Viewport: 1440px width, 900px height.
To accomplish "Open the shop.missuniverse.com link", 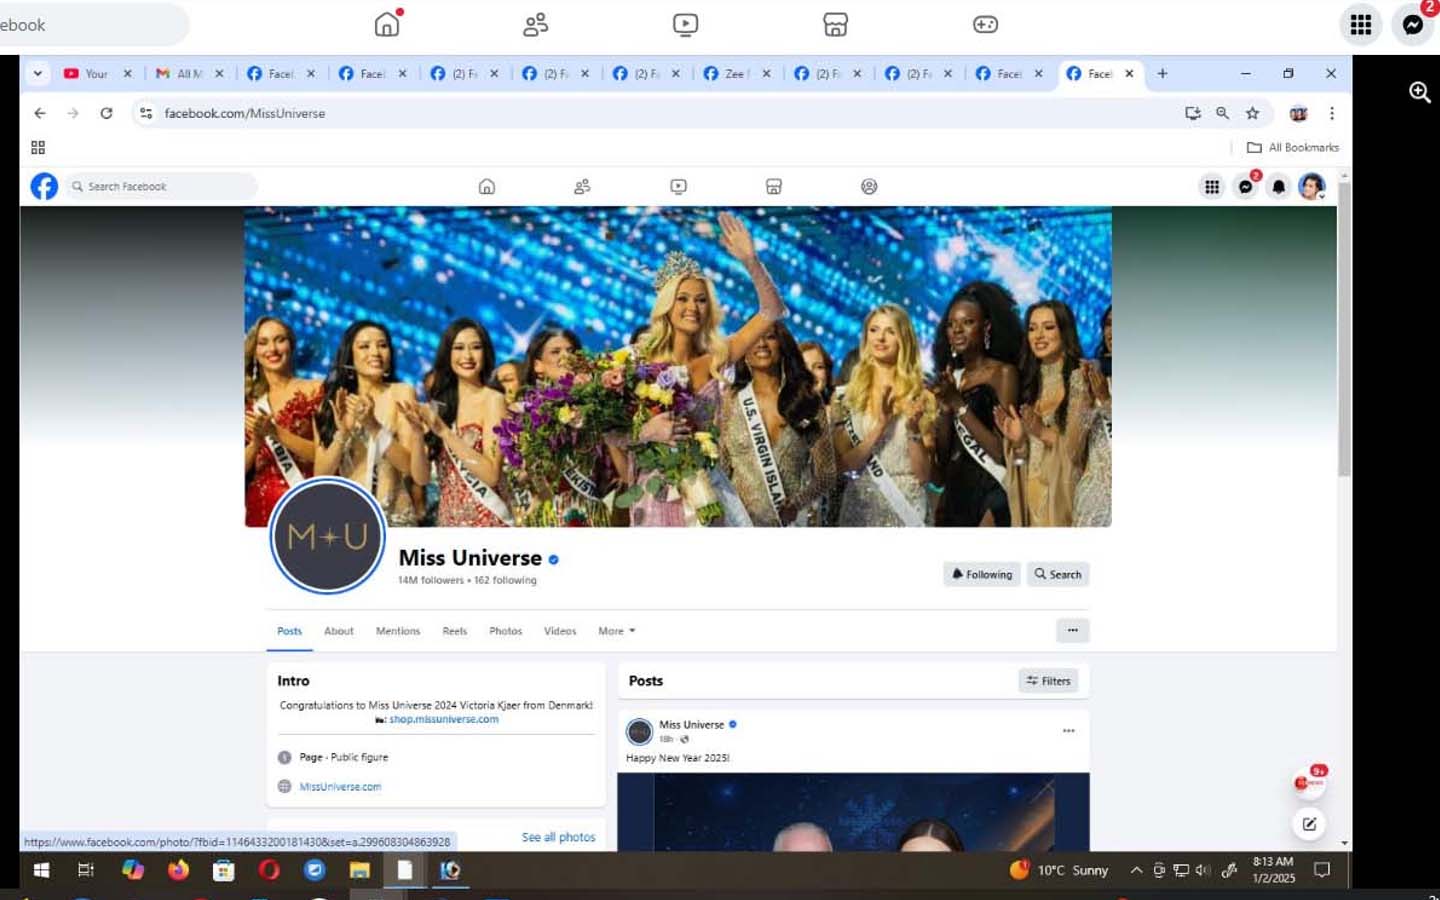I will tap(444, 719).
